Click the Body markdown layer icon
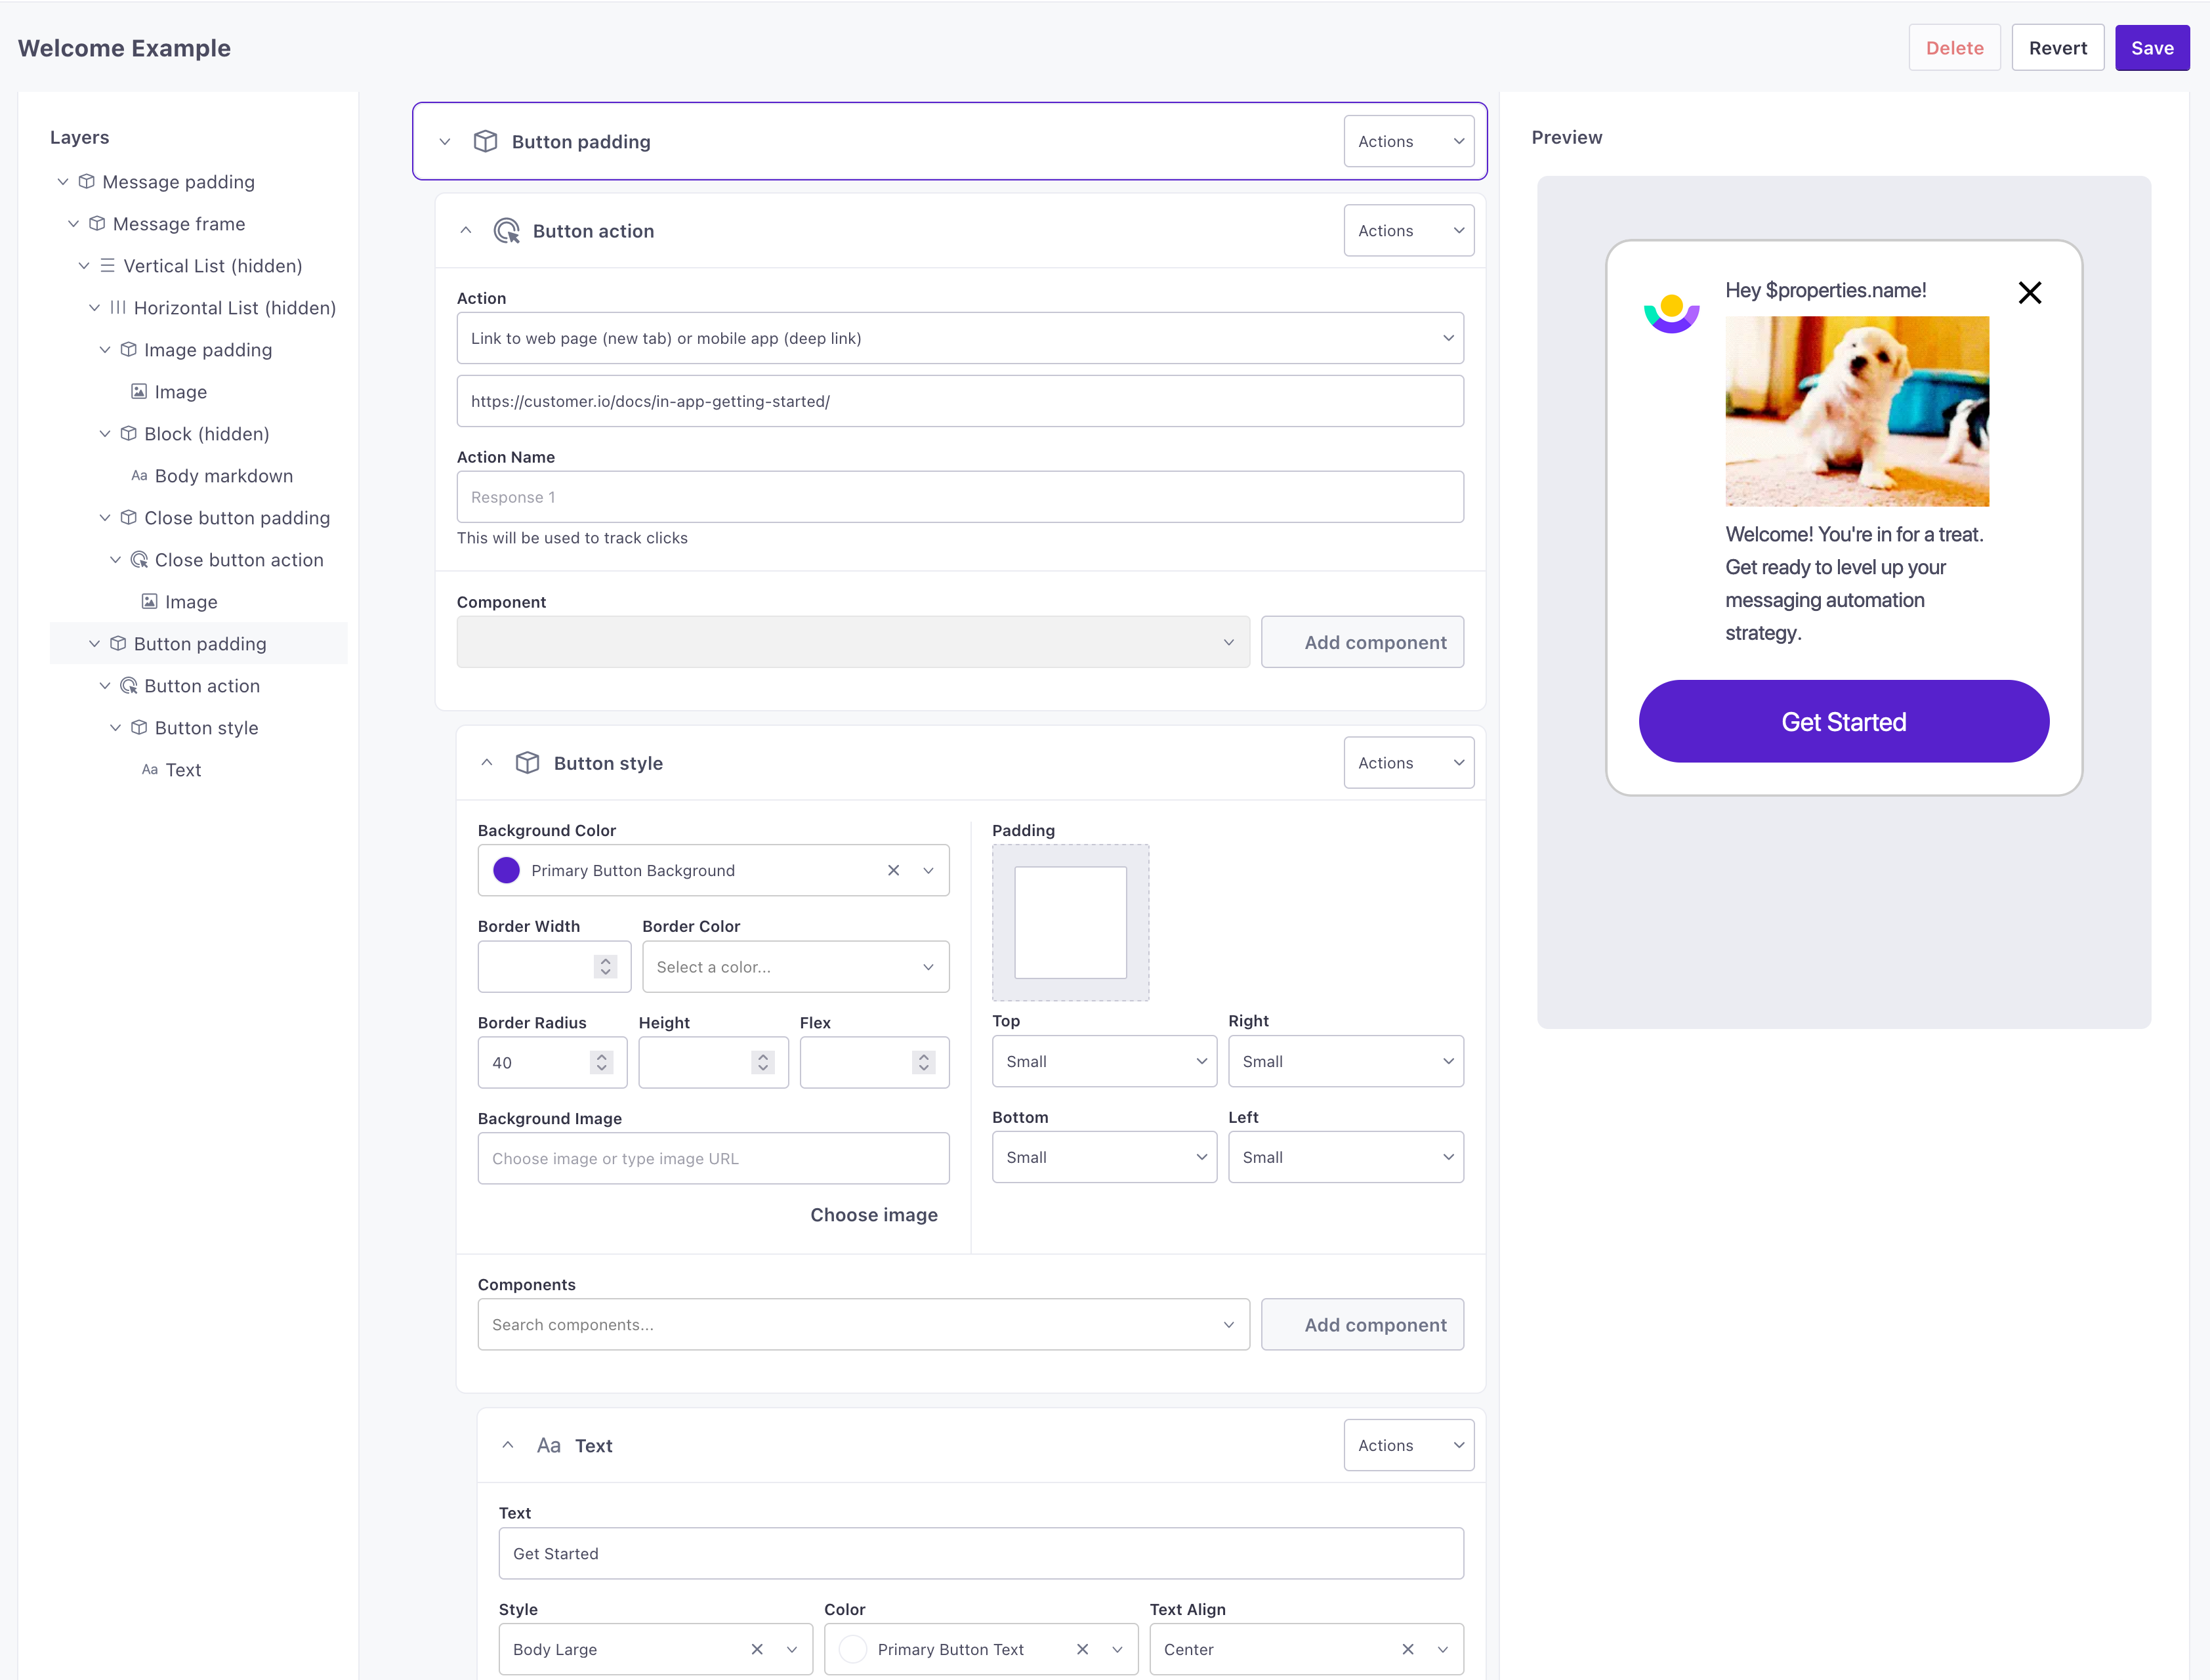The width and height of the screenshot is (2210, 1680). point(141,474)
